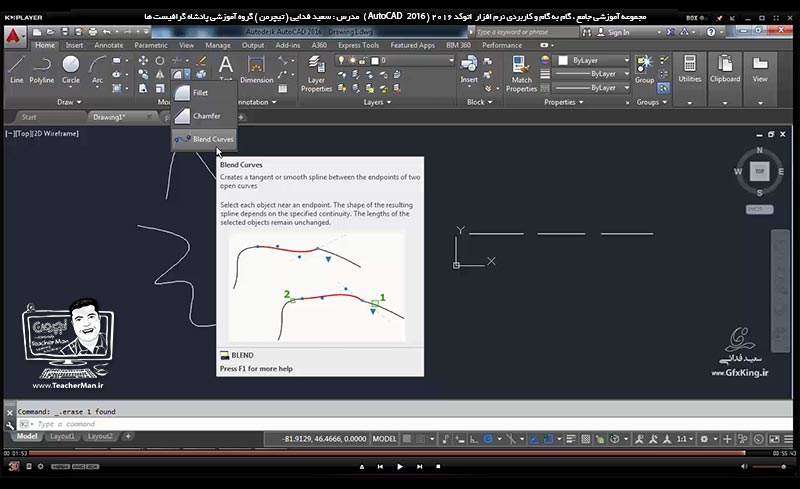The width and height of the screenshot is (800, 489).
Task: Click the Table tool in Annotation panel
Action: point(282,89)
